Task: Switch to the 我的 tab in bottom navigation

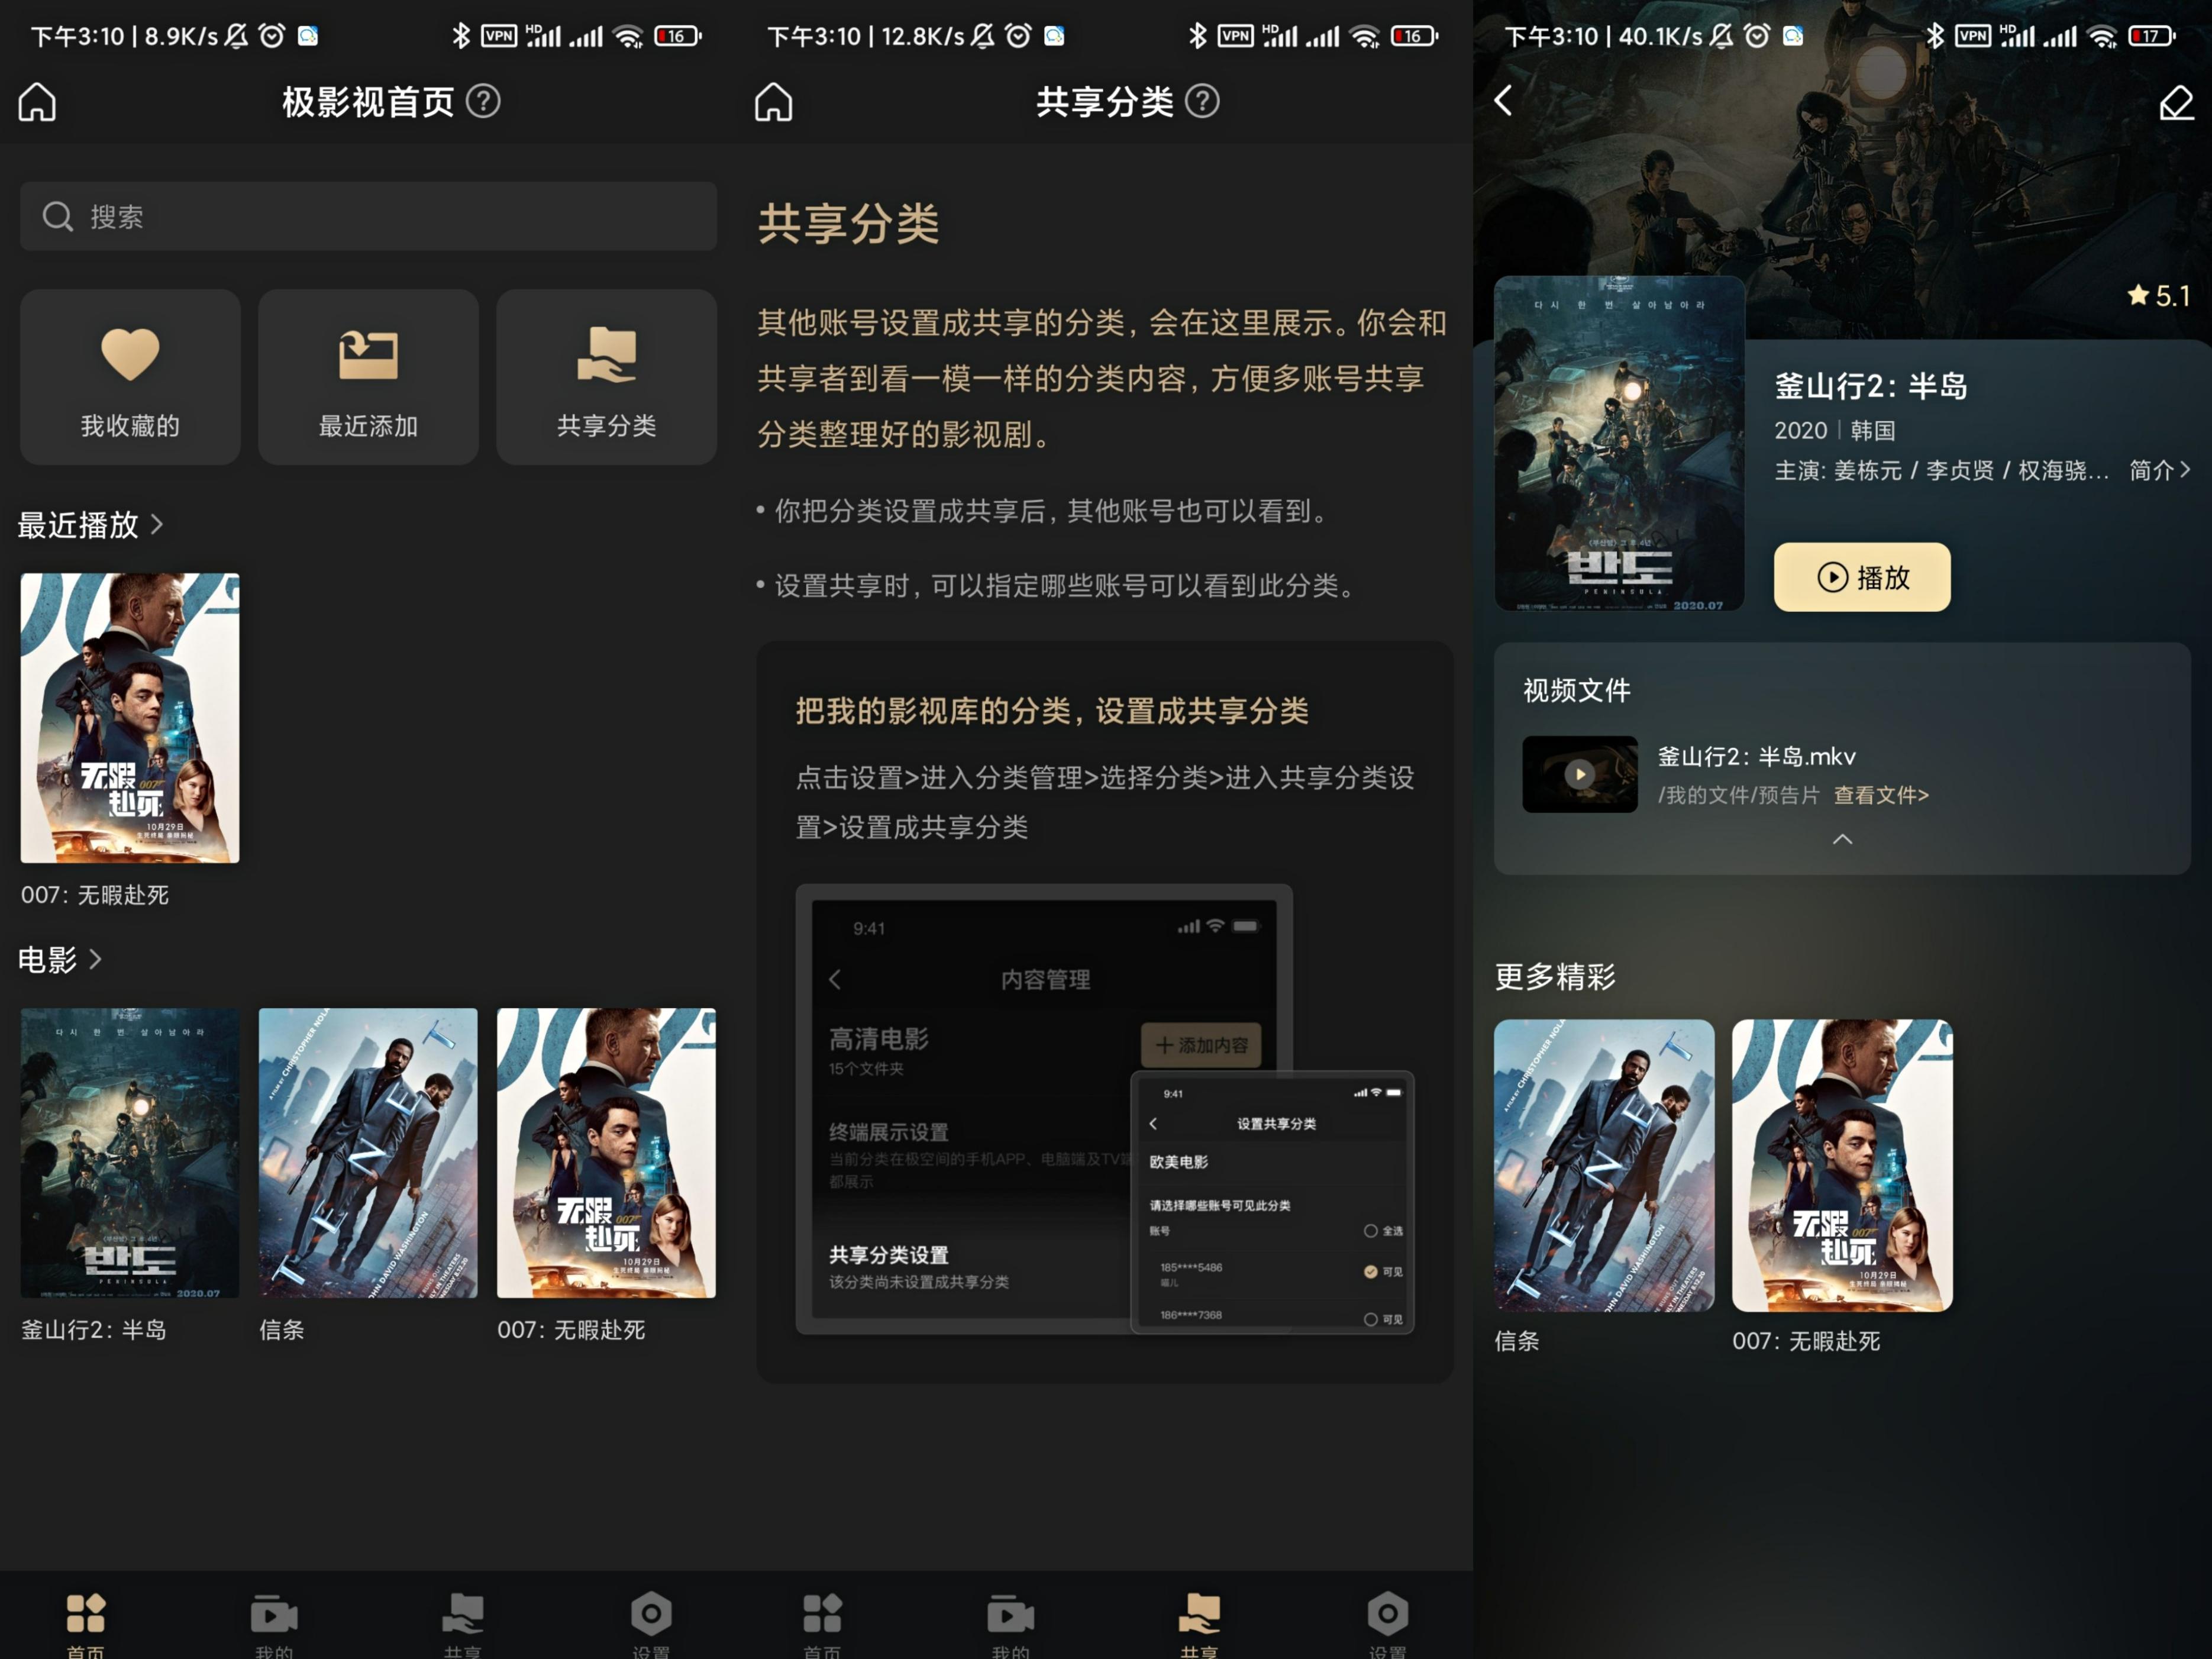Action: click(1011, 1620)
